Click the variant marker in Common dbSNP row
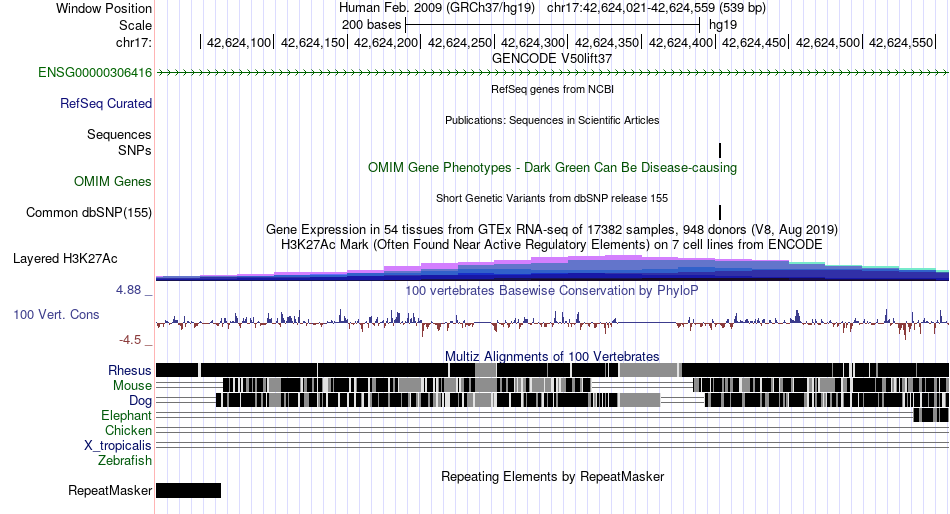This screenshot has height=514, width=950. pos(720,212)
